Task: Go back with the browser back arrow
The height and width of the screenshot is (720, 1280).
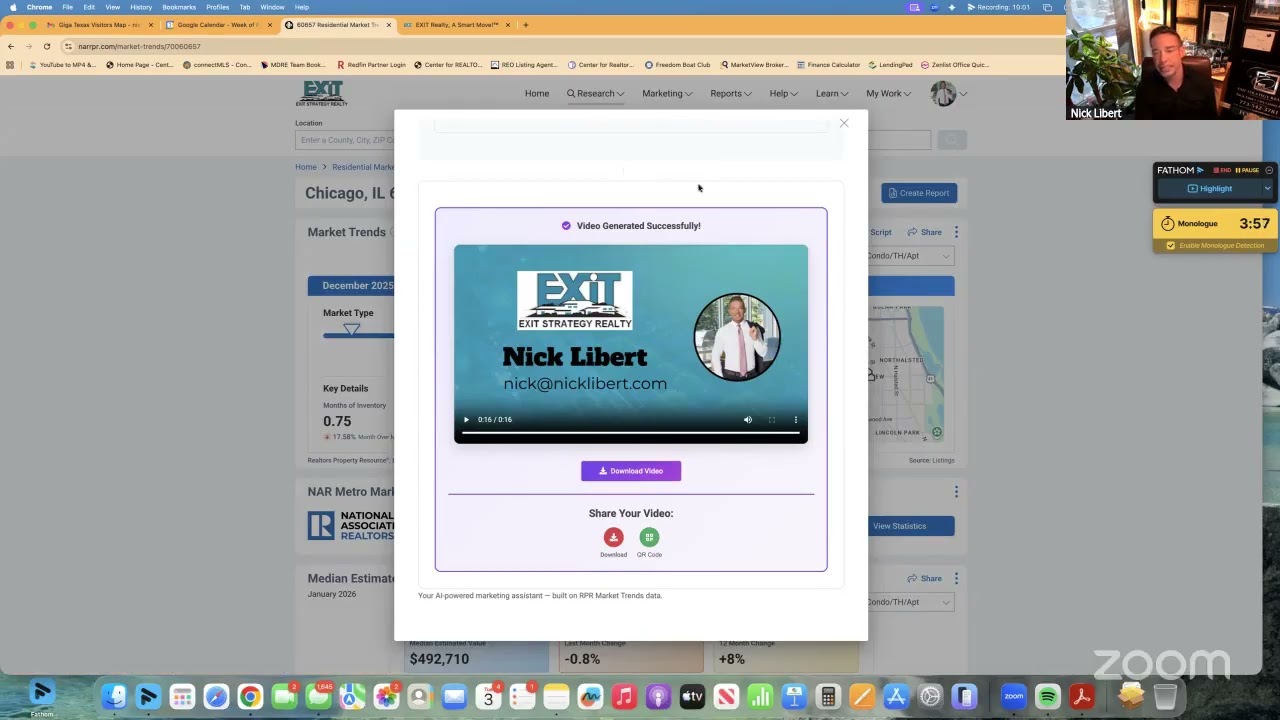Action: click(x=11, y=46)
